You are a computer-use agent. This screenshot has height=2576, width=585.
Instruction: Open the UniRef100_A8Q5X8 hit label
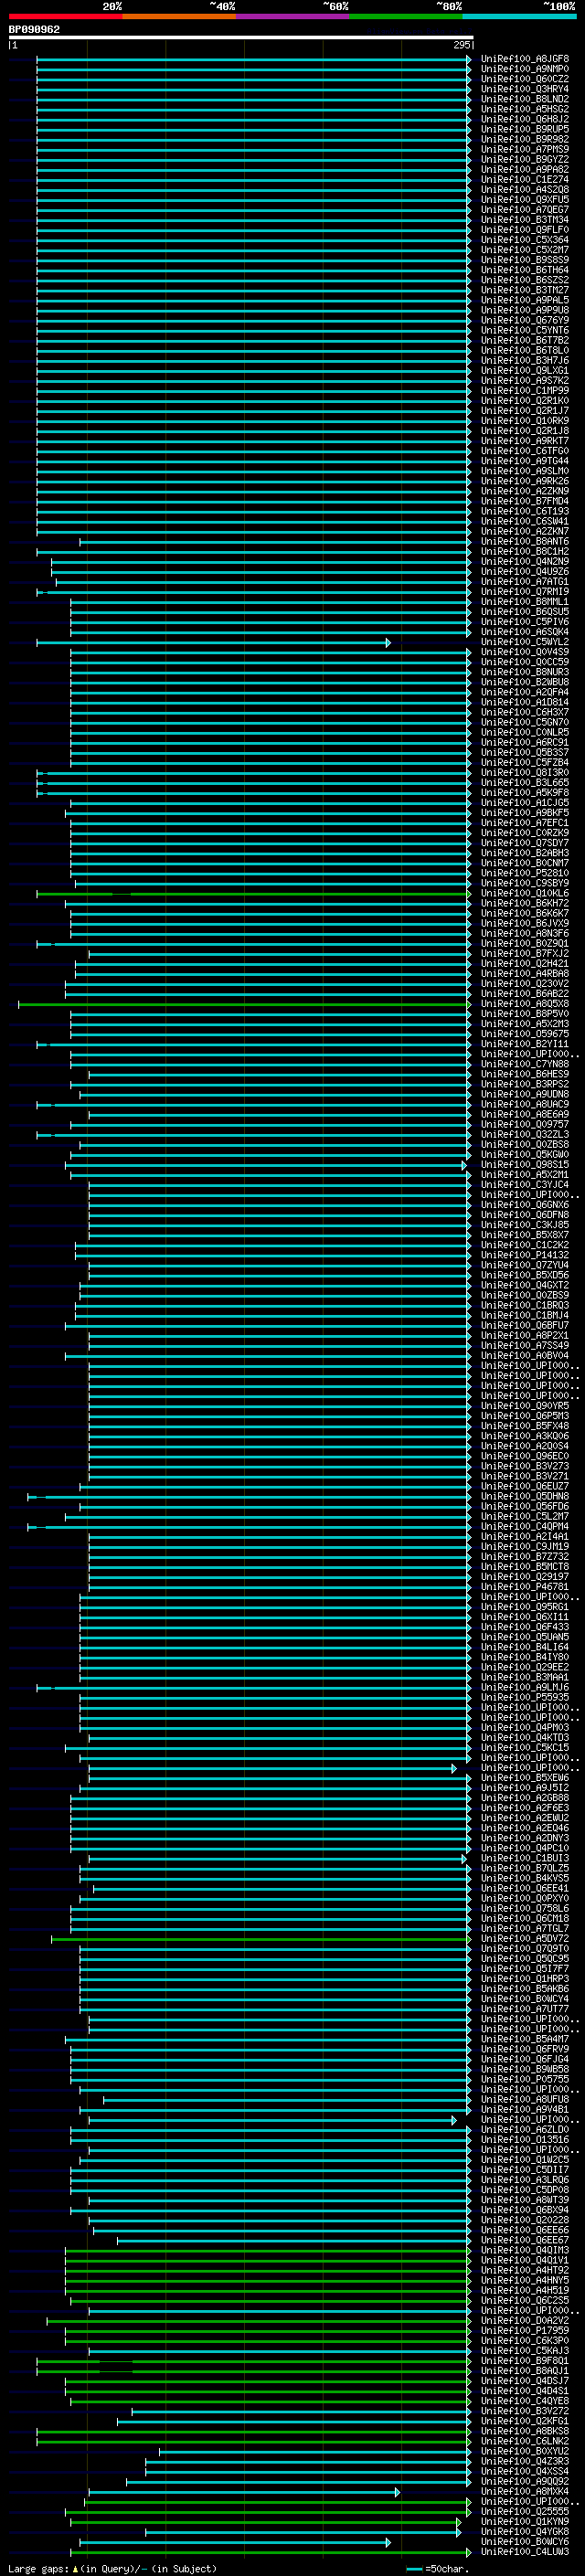pos(524,1004)
